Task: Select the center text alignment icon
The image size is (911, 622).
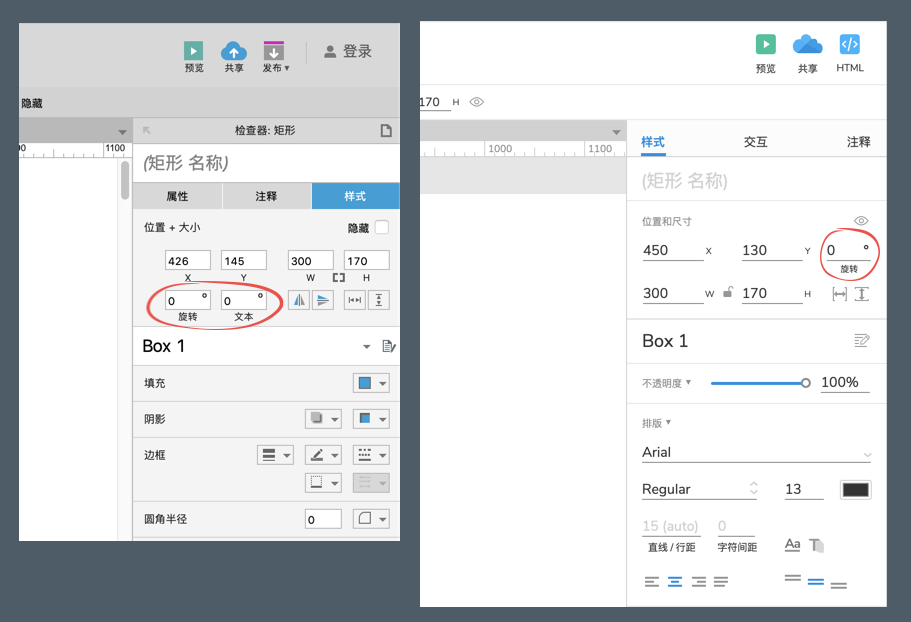Action: coord(675,581)
